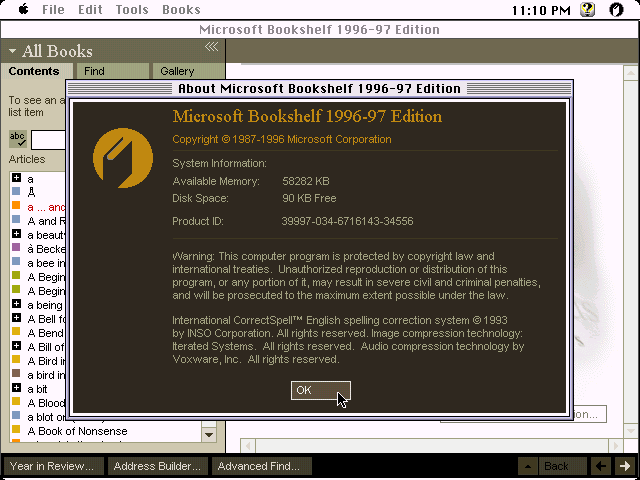The width and height of the screenshot is (640, 480).
Task: Open the Edit menu
Action: click(90, 10)
